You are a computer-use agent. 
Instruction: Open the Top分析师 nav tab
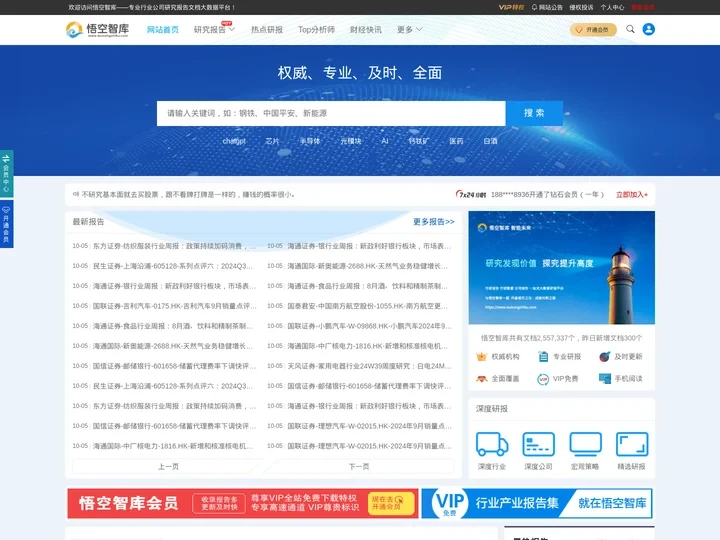coord(316,30)
